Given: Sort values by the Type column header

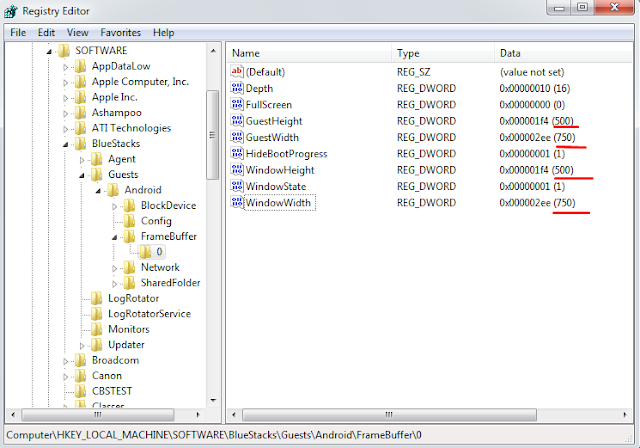Looking at the screenshot, I should pos(443,53).
